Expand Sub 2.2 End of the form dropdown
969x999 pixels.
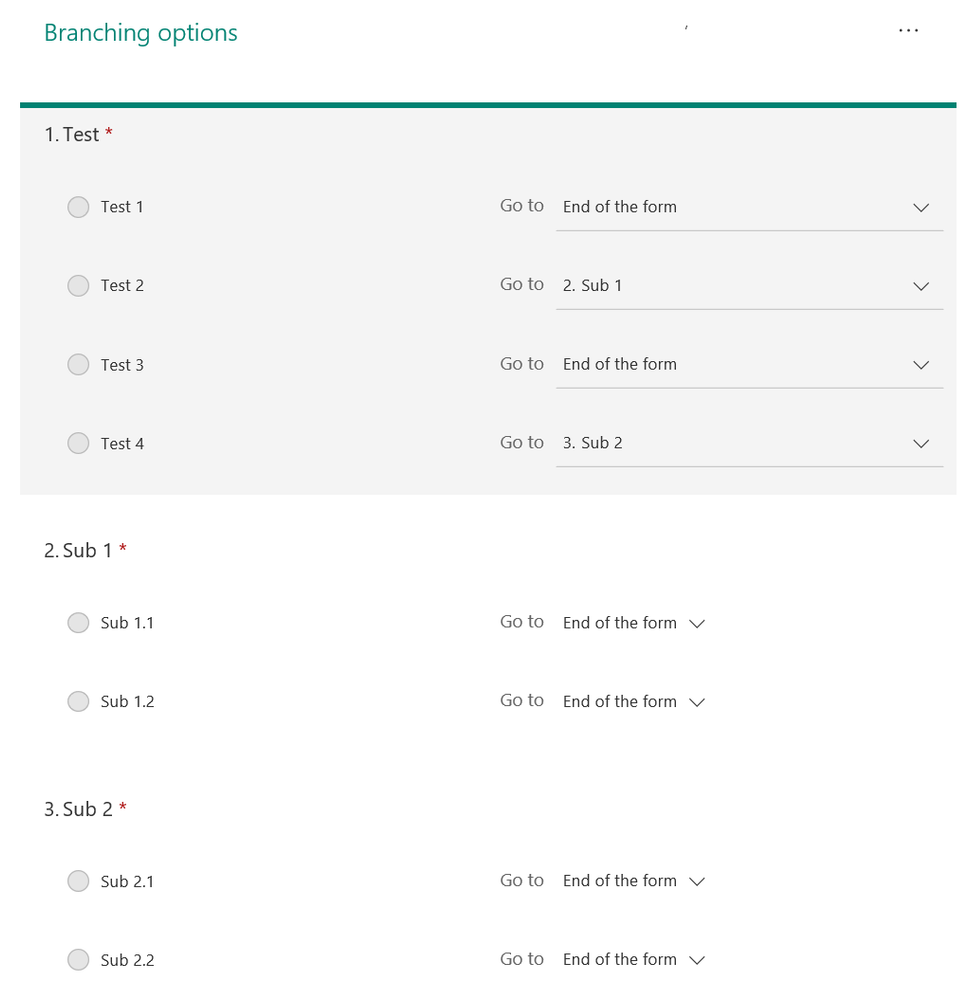pos(633,960)
